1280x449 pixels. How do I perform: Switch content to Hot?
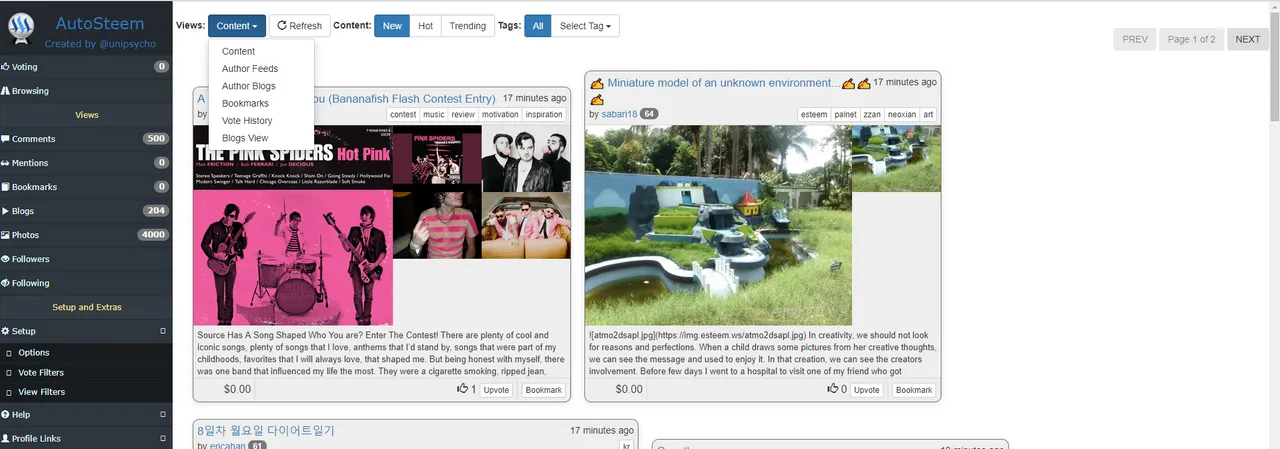click(x=425, y=26)
